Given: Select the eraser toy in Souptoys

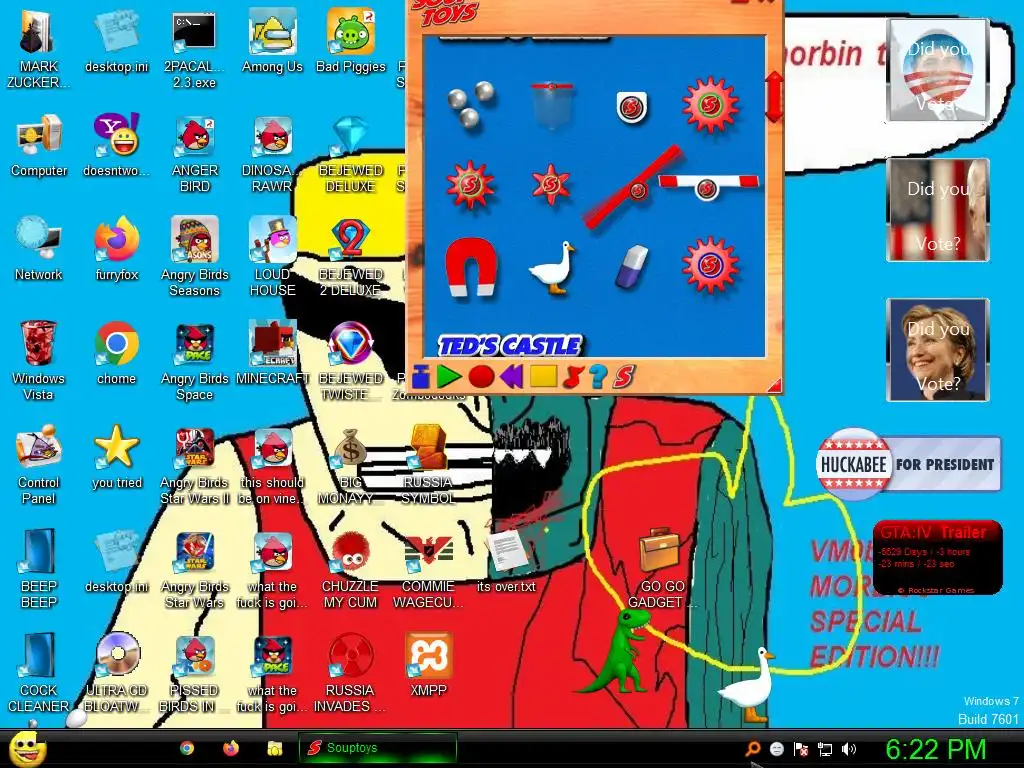Looking at the screenshot, I should coord(632,266).
